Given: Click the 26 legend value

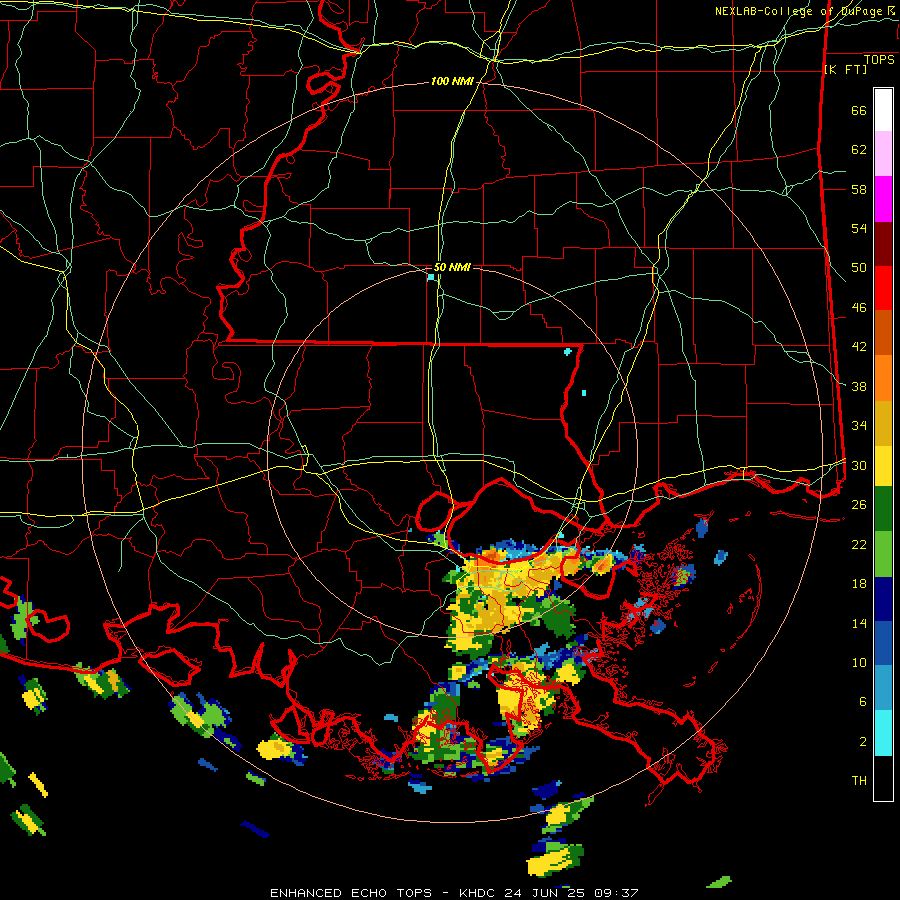Looking at the screenshot, I should [859, 505].
